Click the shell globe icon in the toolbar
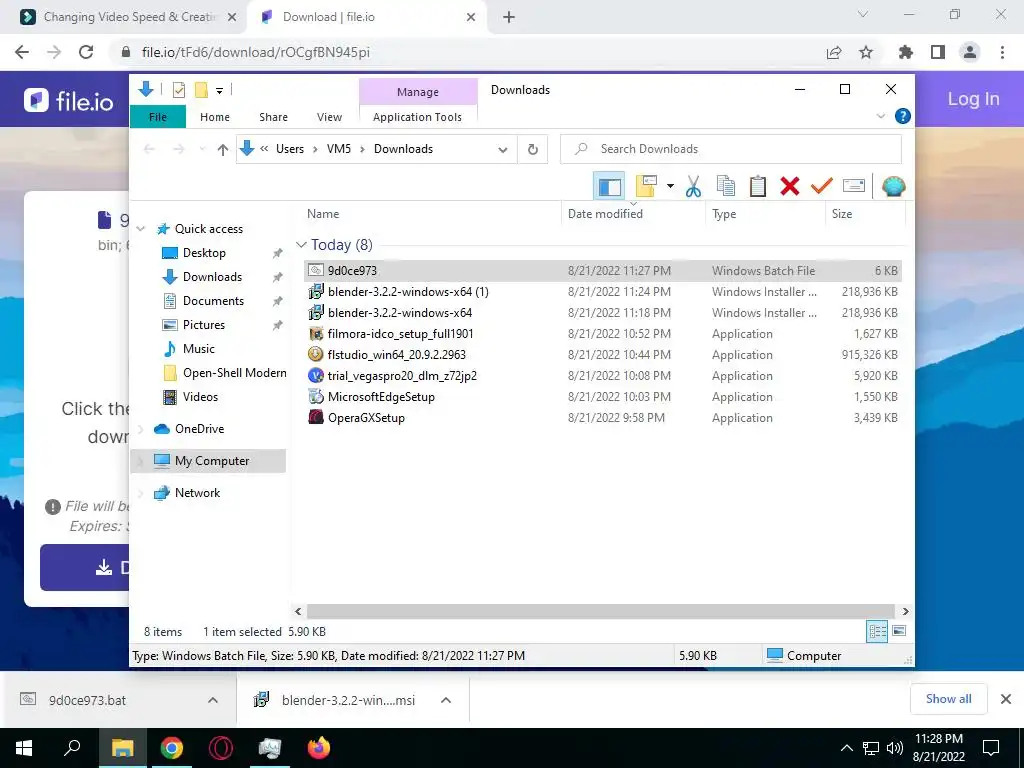Viewport: 1024px width, 768px height. pos(893,187)
